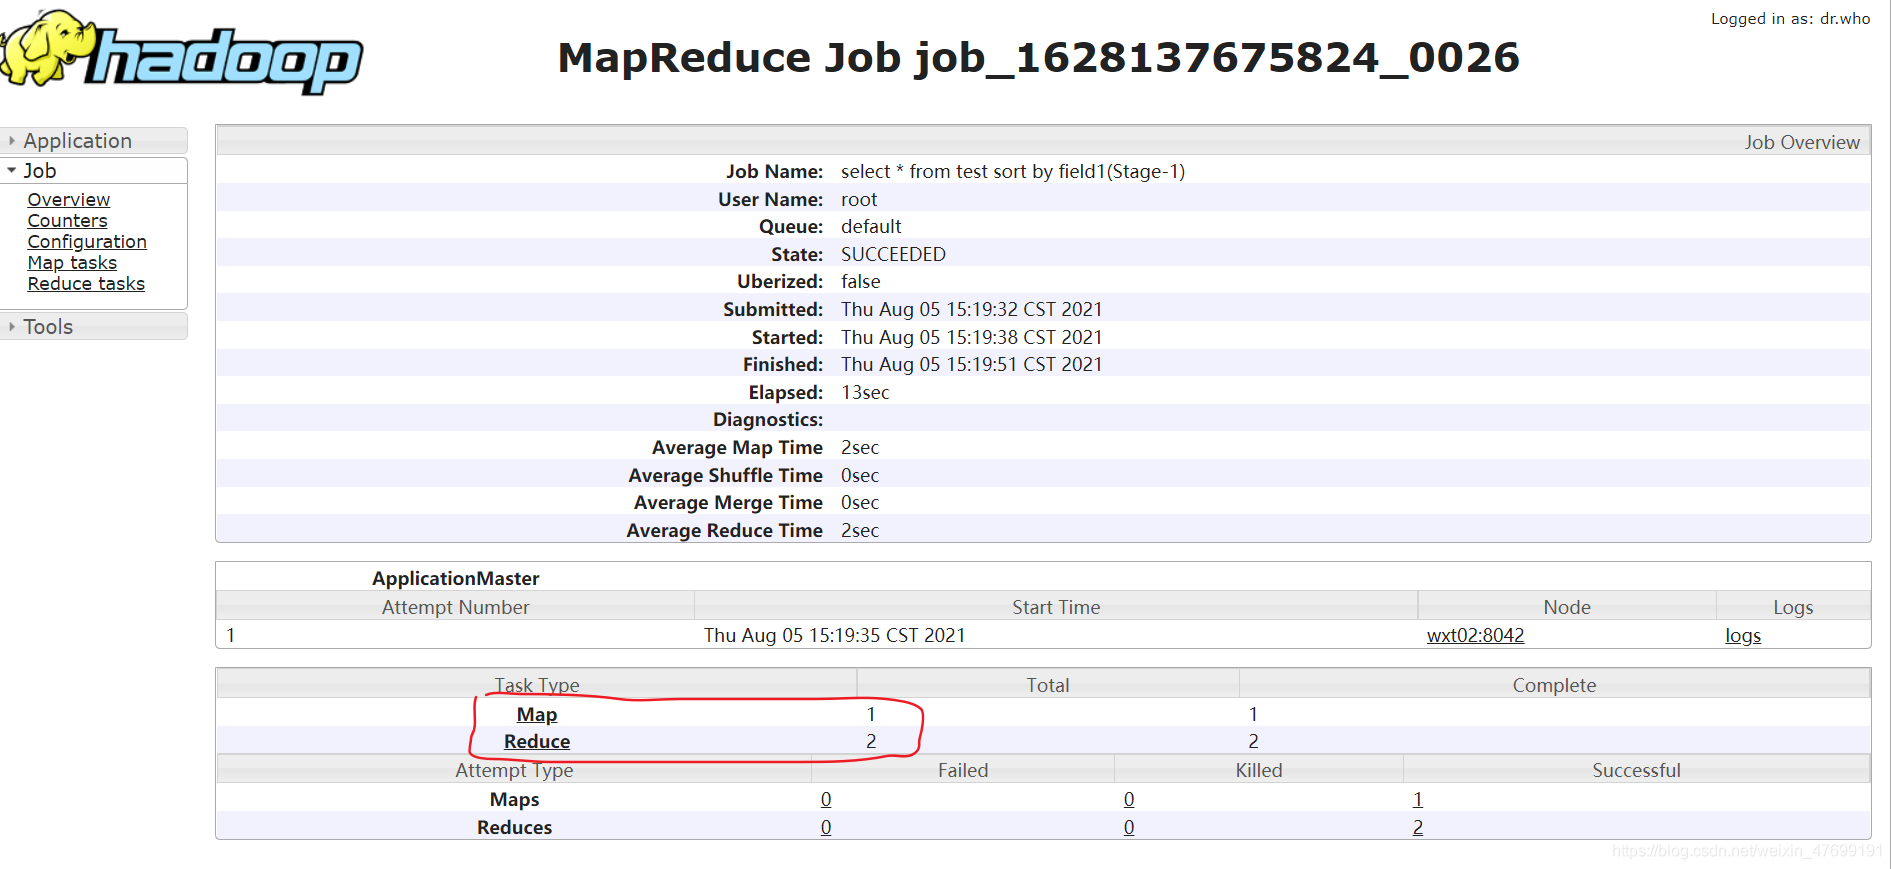Click the Logs column header
This screenshot has width=1891, height=869.
click(x=1793, y=607)
